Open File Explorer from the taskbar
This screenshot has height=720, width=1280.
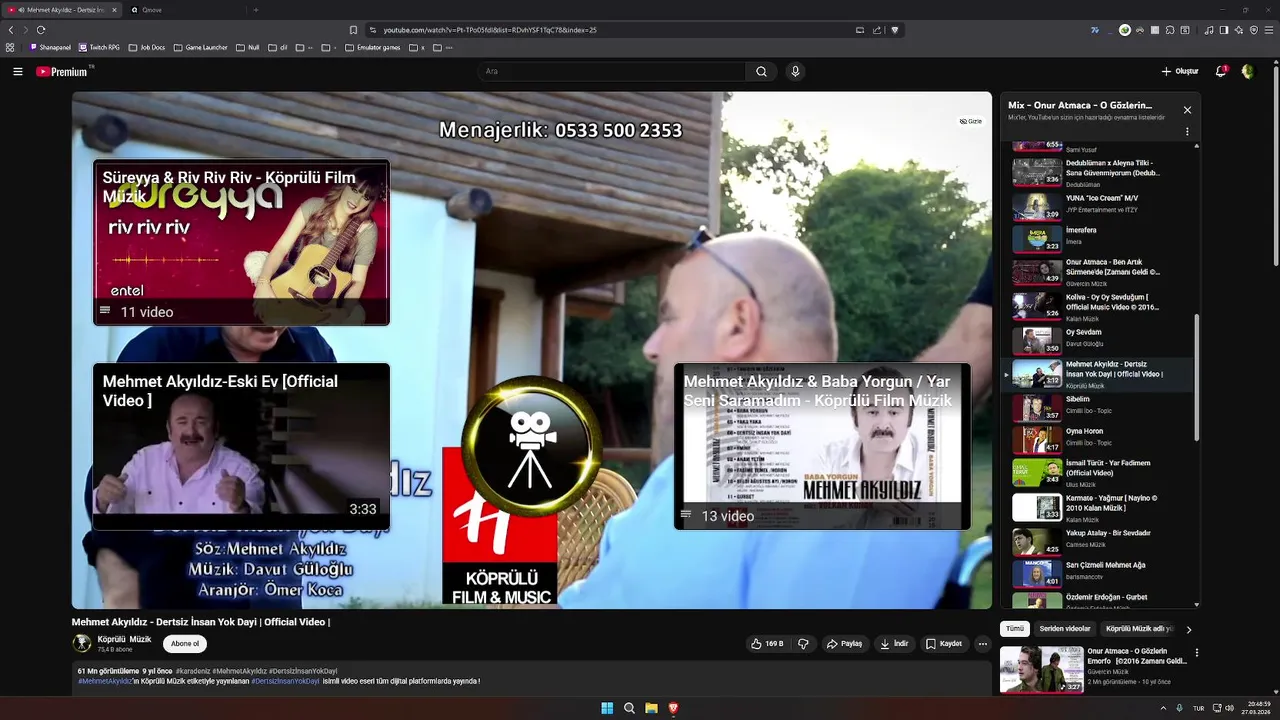pyautogui.click(x=651, y=708)
